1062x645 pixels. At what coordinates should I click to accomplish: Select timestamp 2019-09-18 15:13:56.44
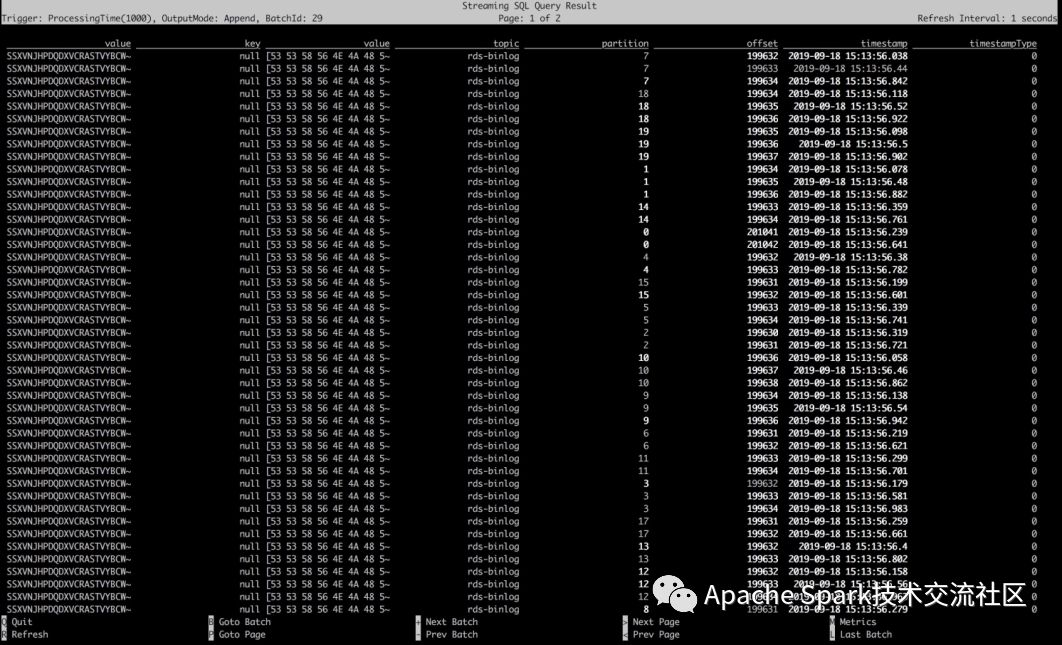(851, 68)
